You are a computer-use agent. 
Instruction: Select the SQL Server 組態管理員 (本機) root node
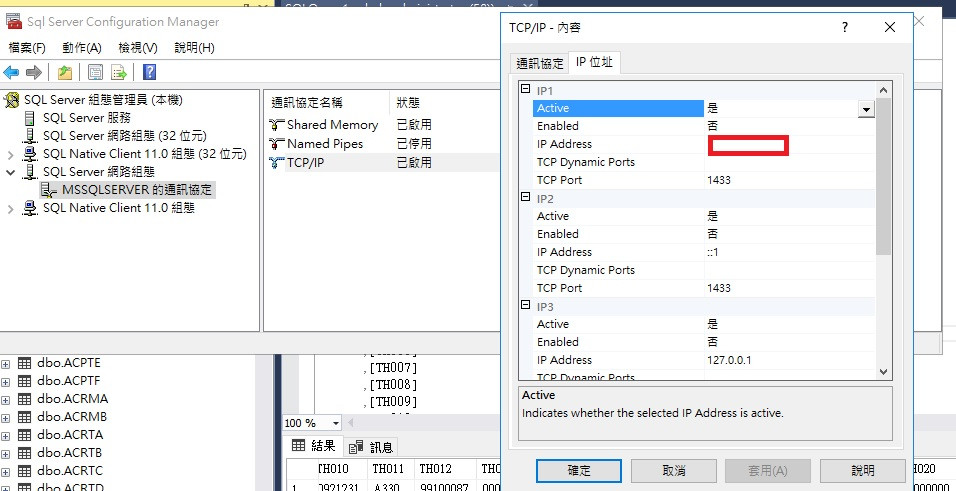click(103, 100)
